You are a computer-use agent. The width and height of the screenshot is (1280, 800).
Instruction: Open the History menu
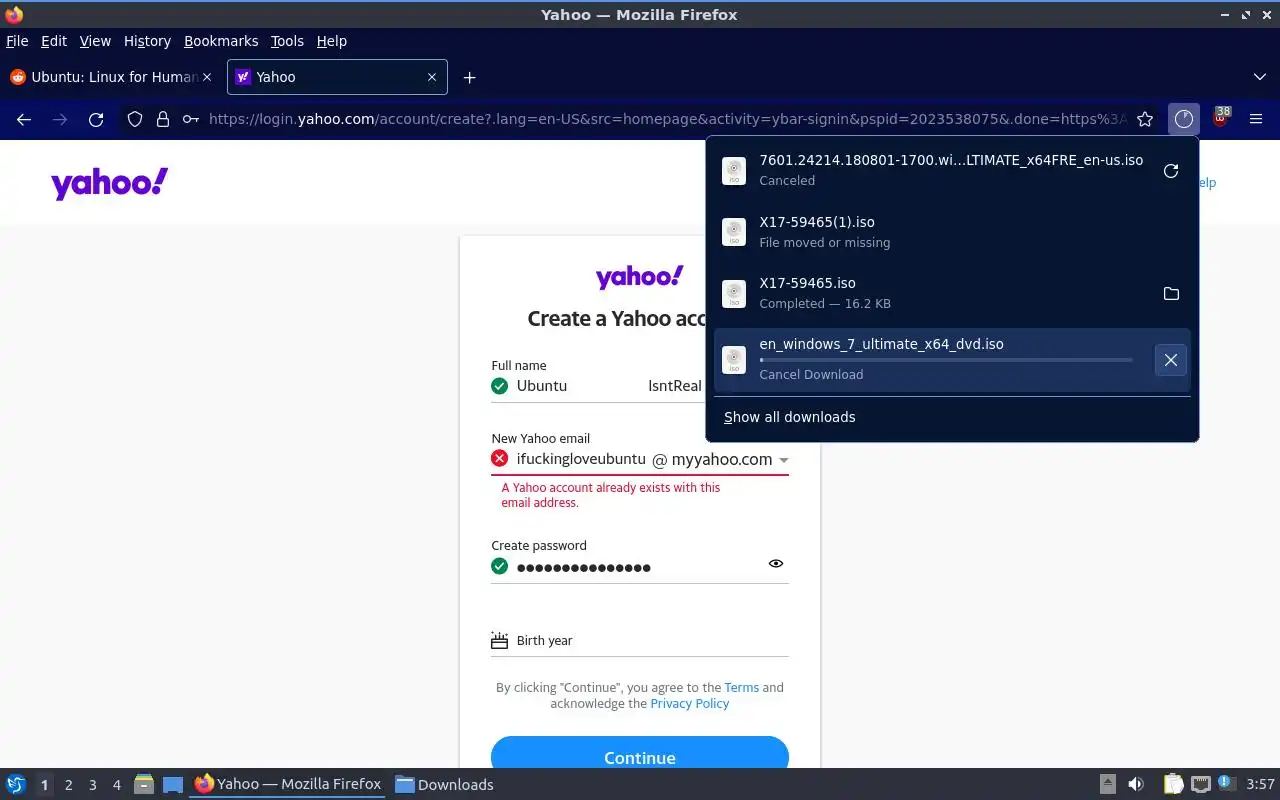(x=147, y=41)
